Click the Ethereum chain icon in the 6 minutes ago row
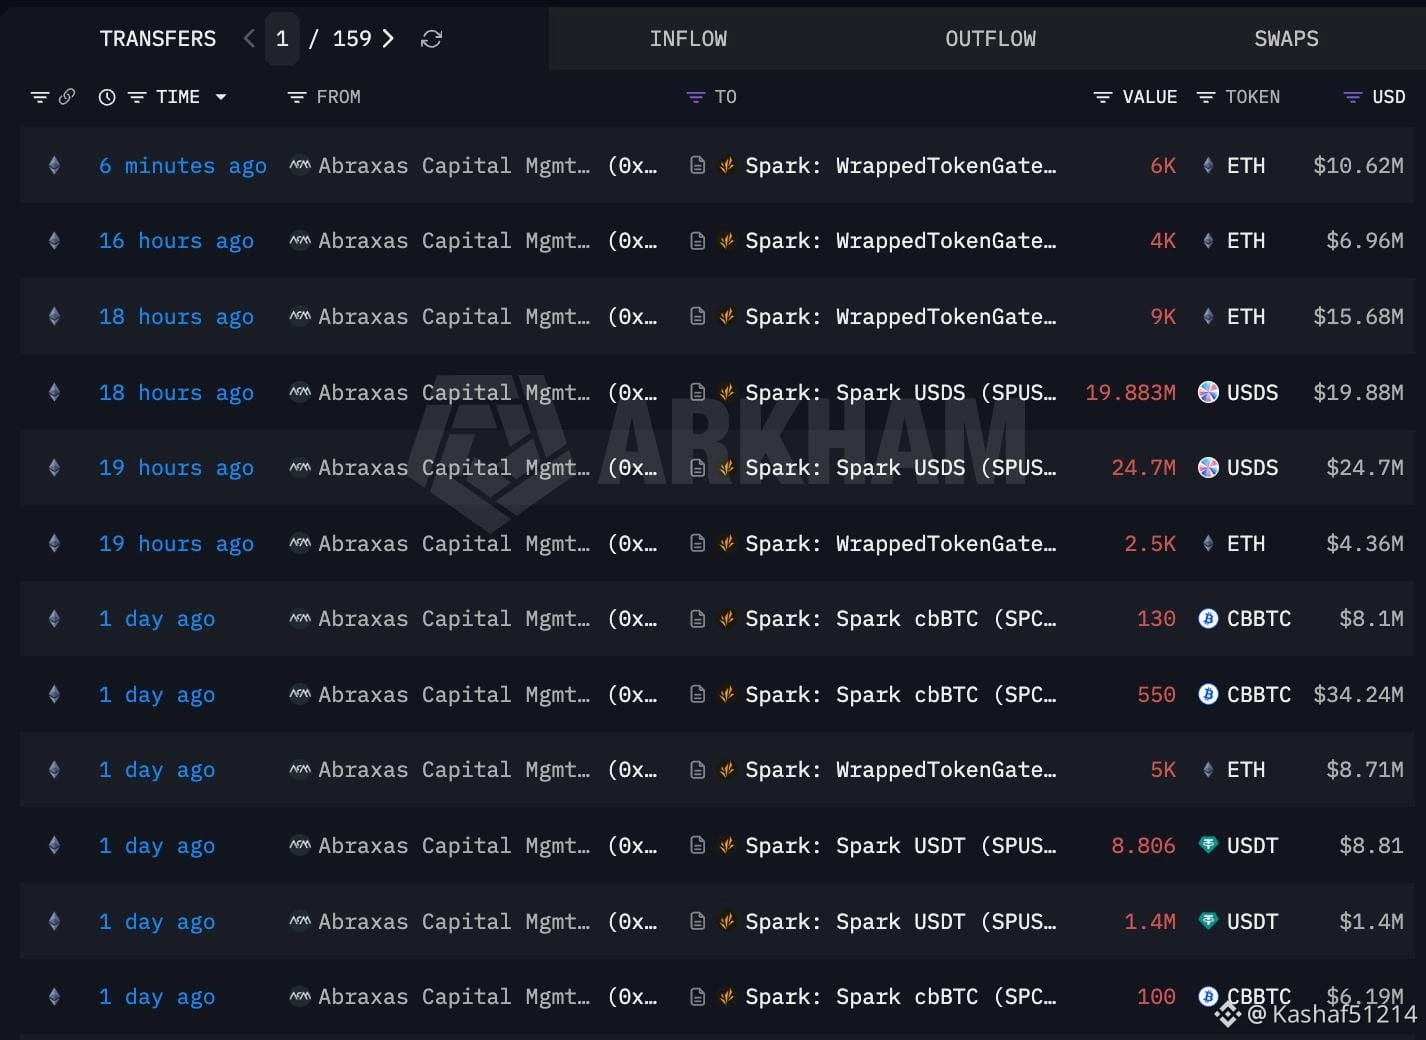This screenshot has height=1040, width=1426. pyautogui.click(x=54, y=166)
